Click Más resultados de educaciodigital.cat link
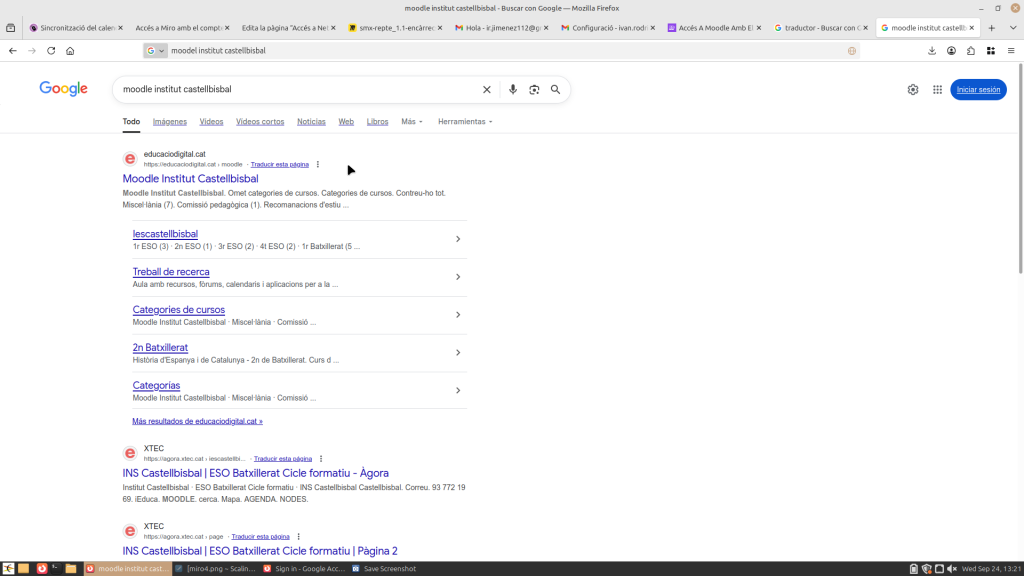Viewport: 1024px width, 576px height. [x=197, y=421]
